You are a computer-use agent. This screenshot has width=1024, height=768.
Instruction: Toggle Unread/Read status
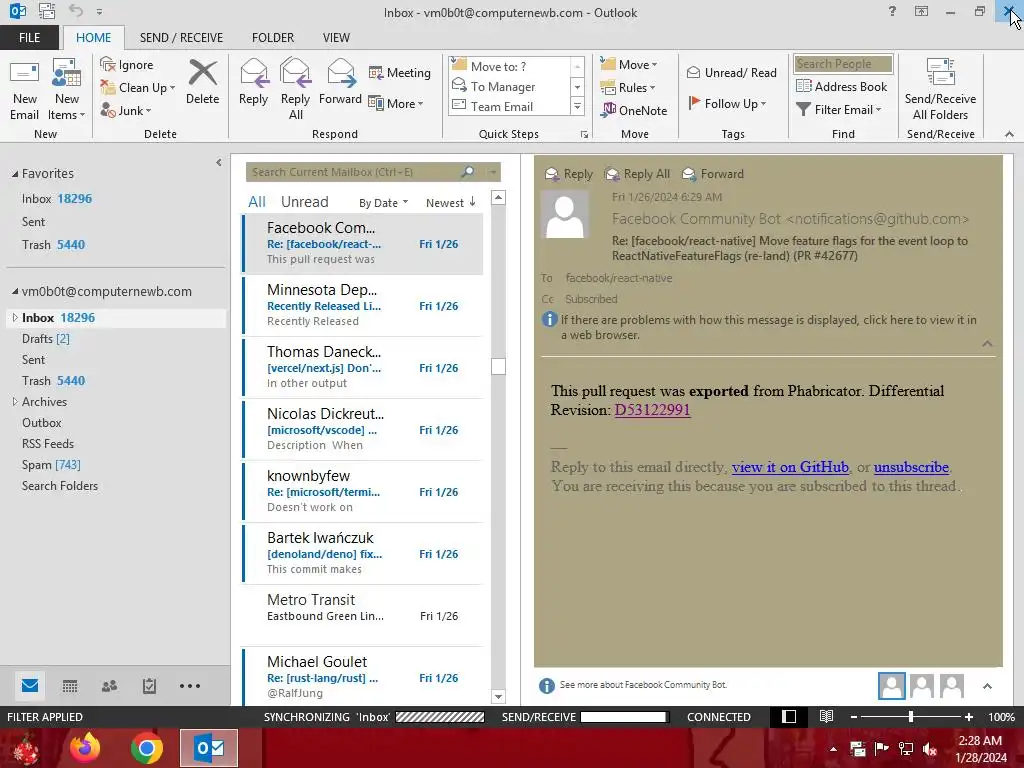731,72
